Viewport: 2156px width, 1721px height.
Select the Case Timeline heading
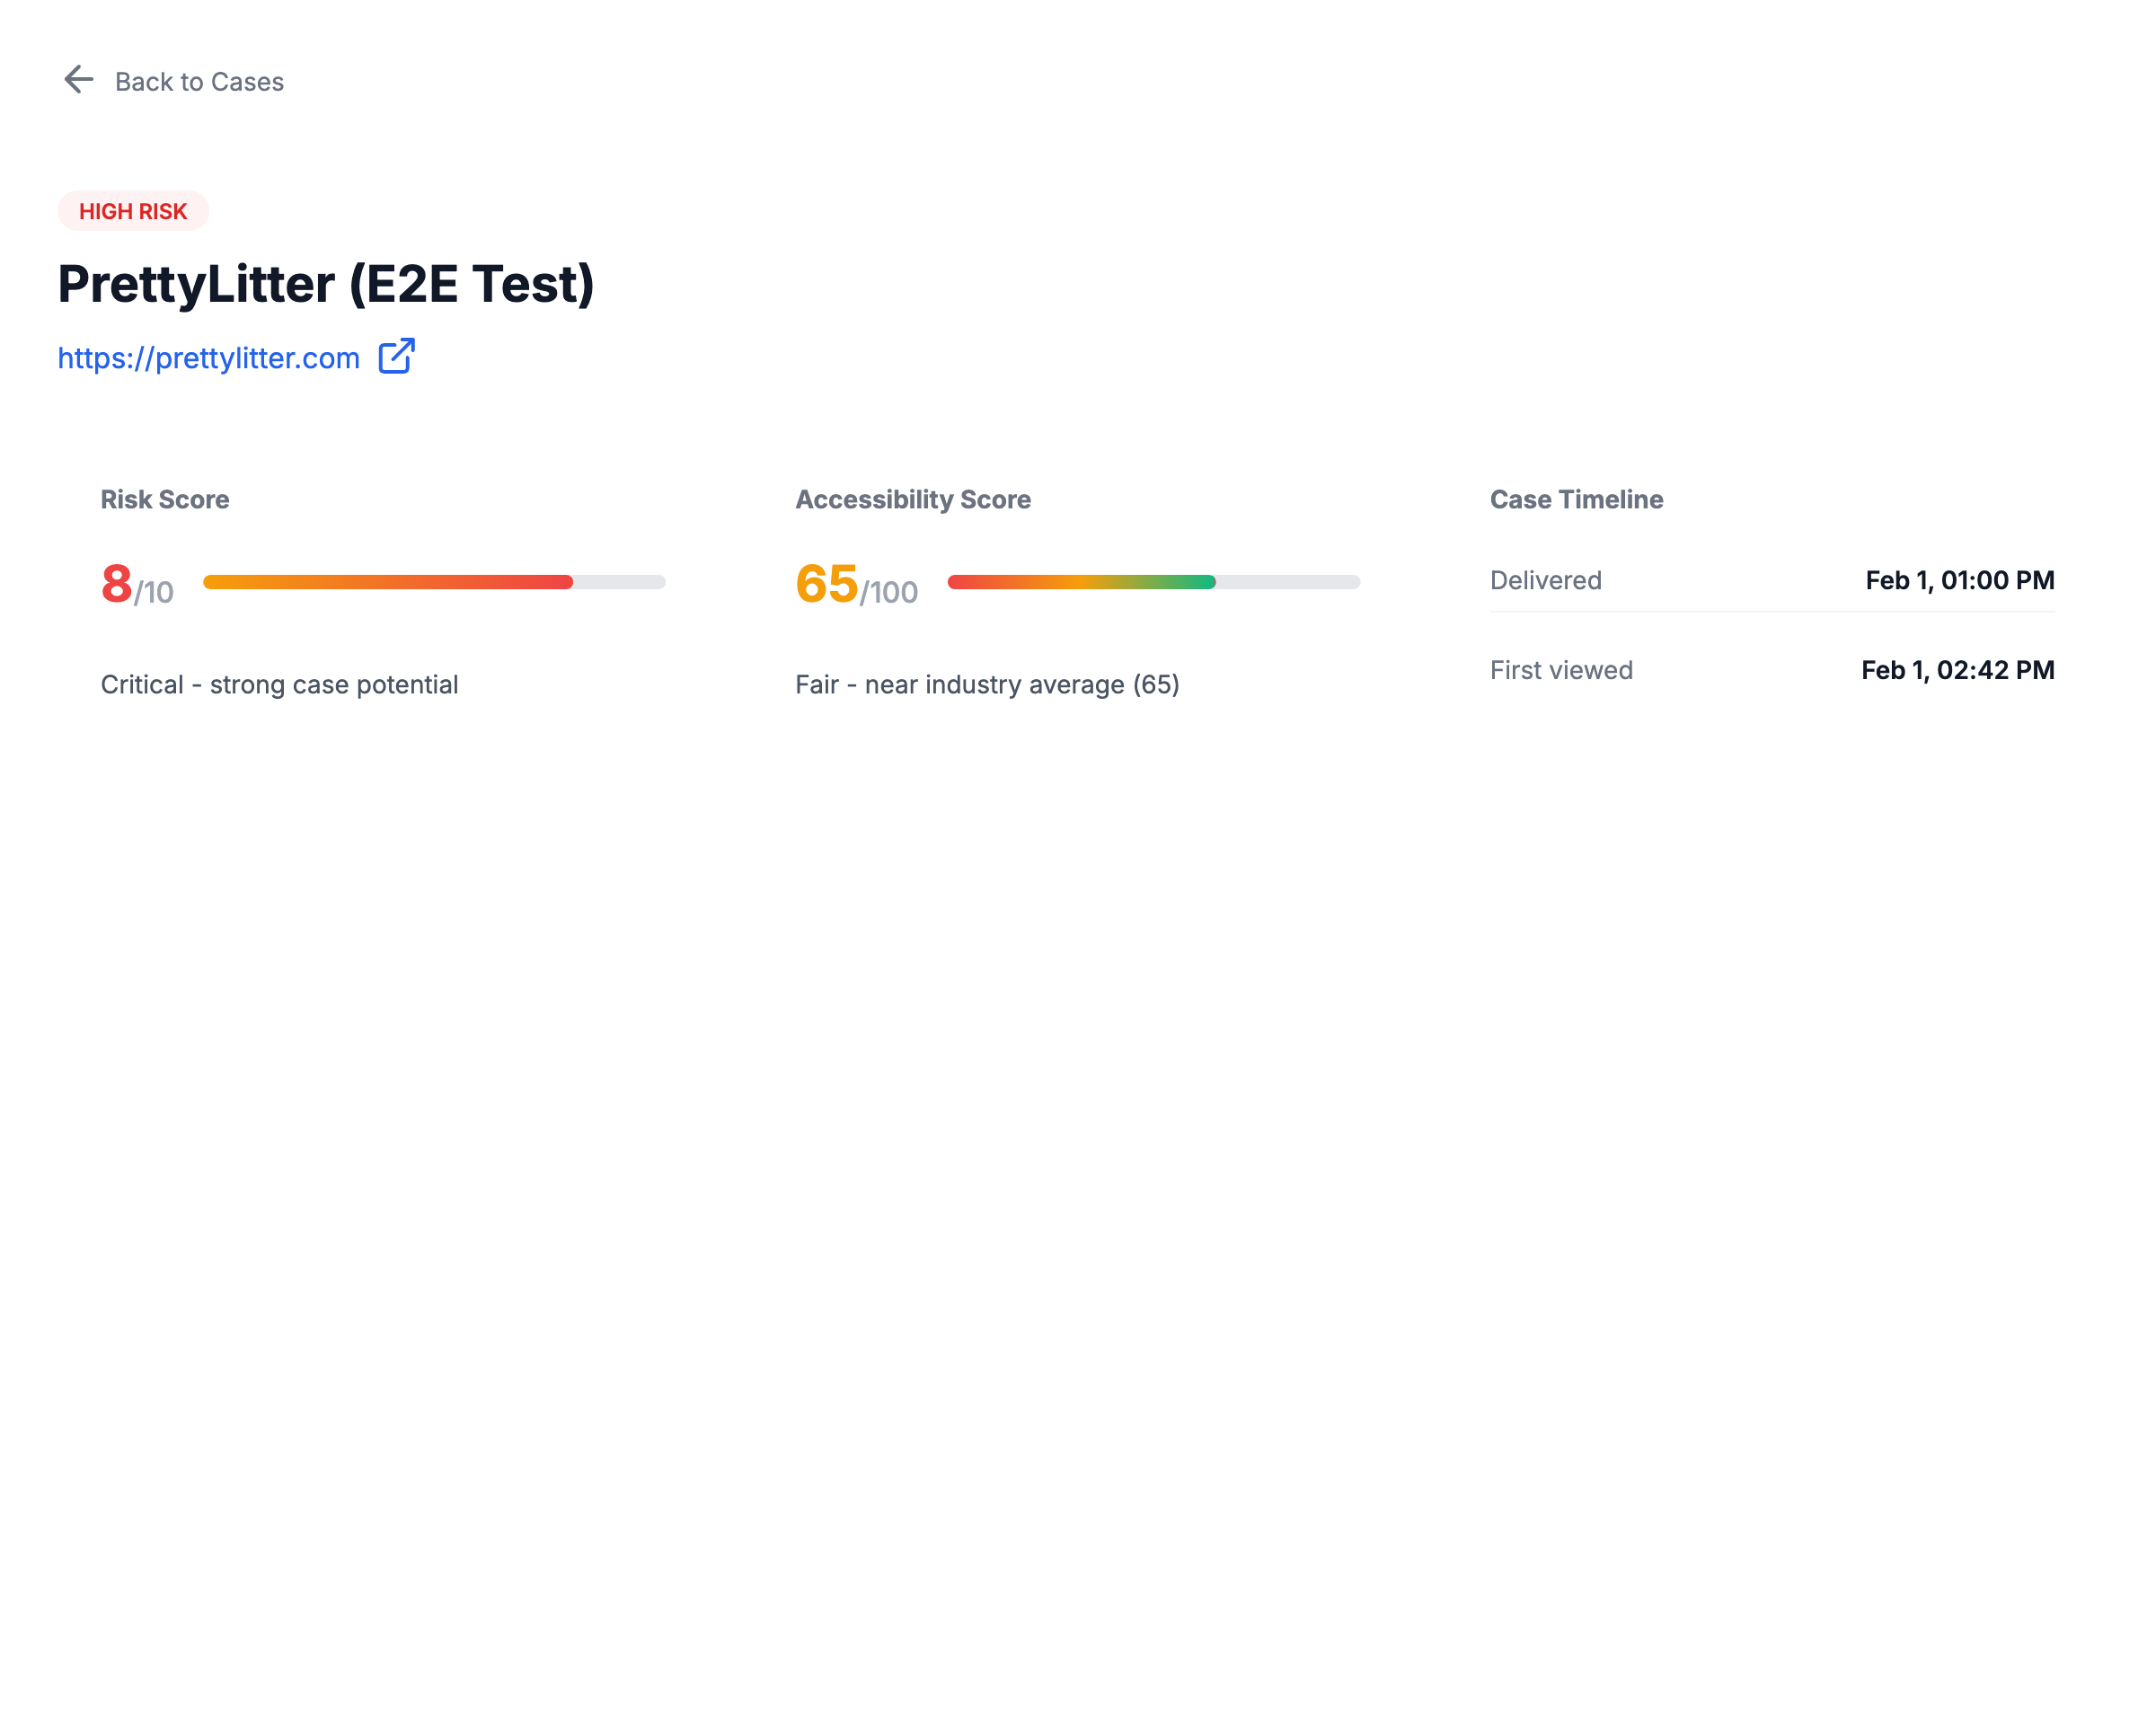click(1575, 499)
